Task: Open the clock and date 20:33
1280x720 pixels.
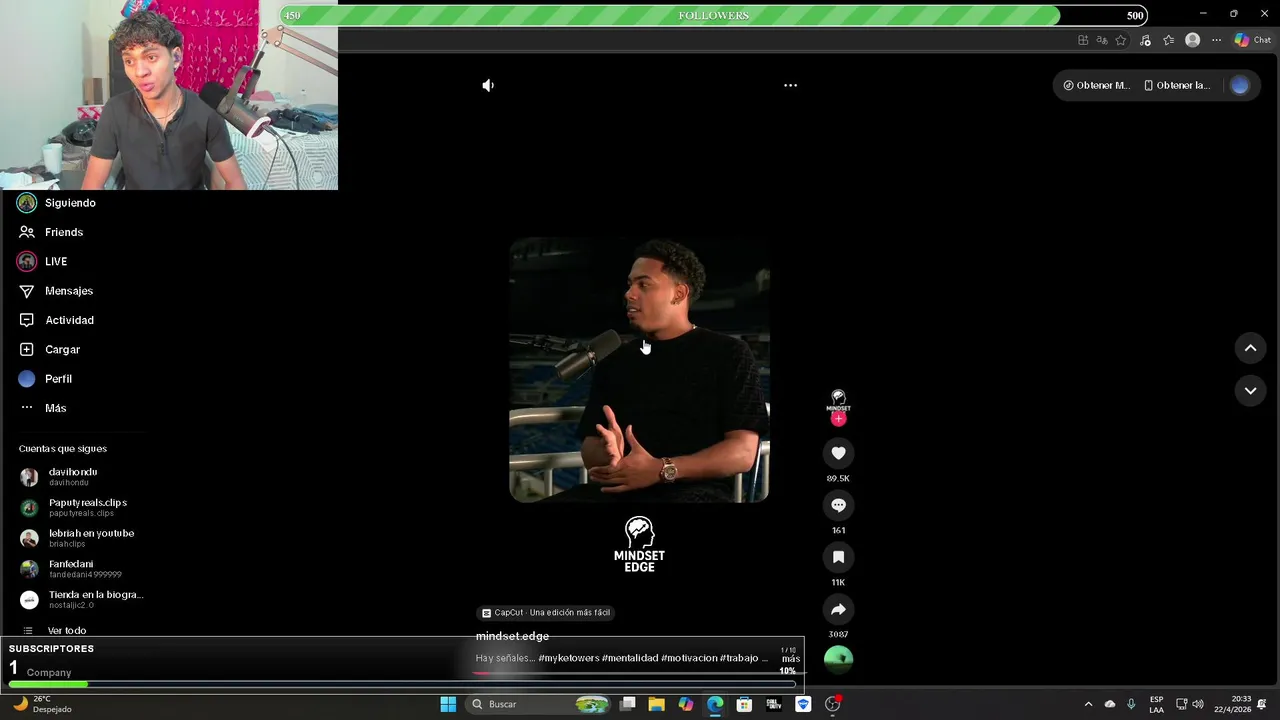Action: [x=1232, y=704]
